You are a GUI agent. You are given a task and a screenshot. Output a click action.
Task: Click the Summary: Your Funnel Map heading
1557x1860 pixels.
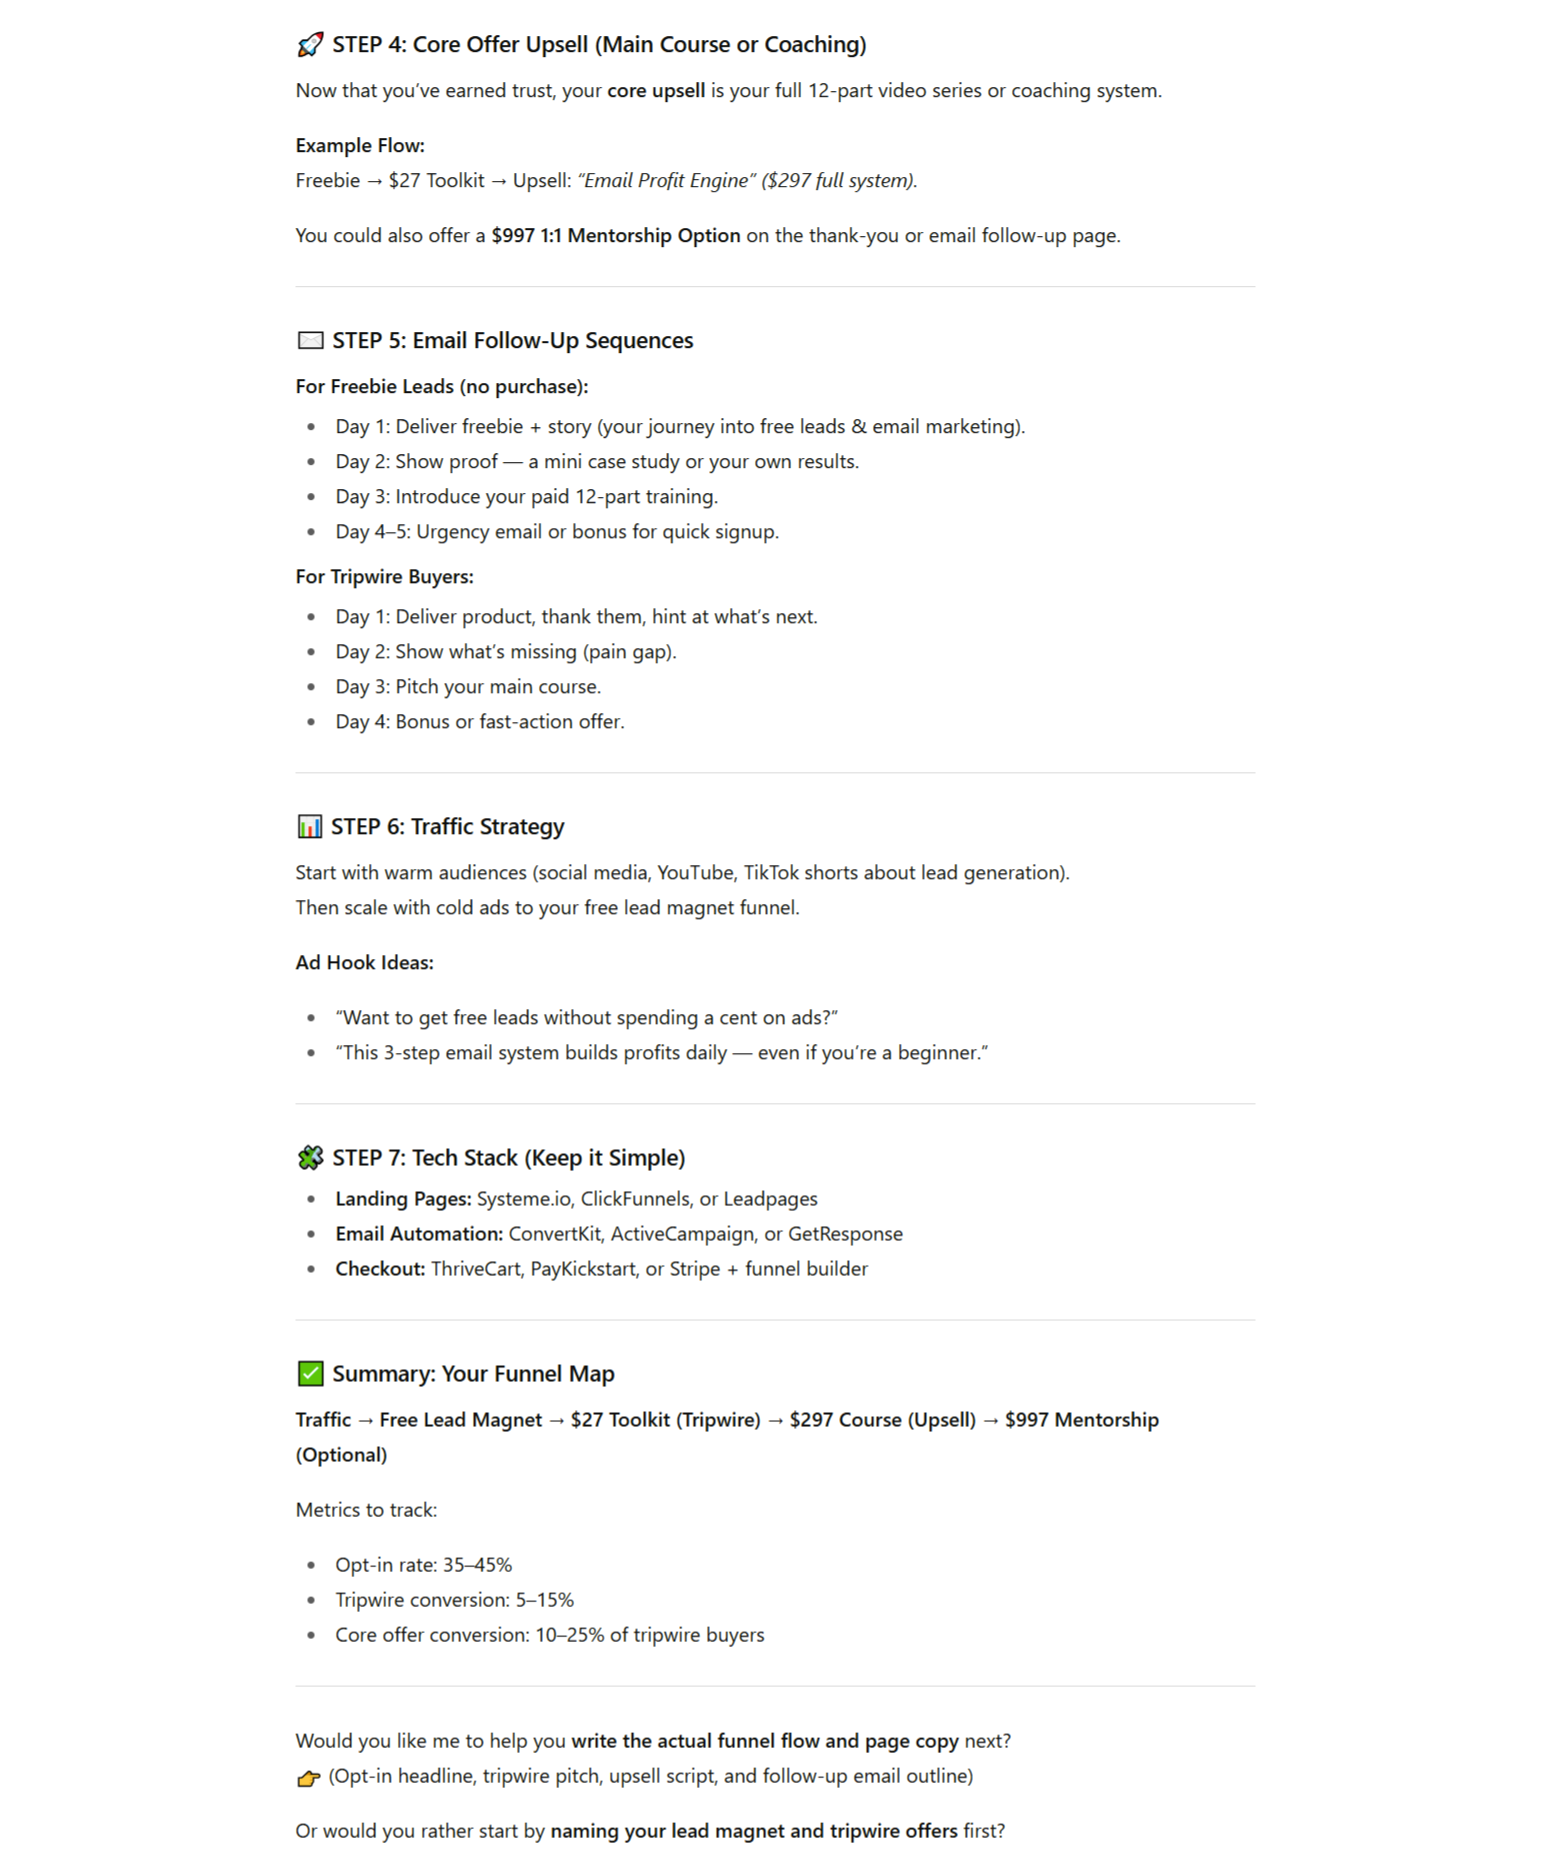pyautogui.click(x=473, y=1374)
